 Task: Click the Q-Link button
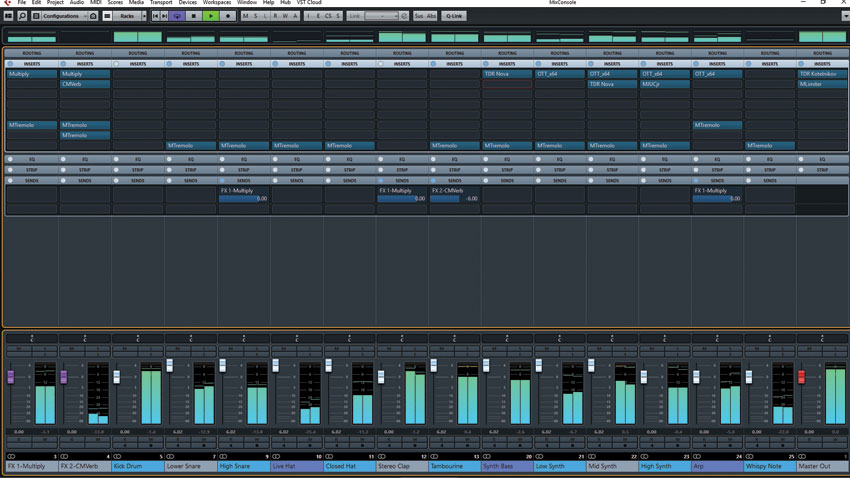tap(454, 16)
